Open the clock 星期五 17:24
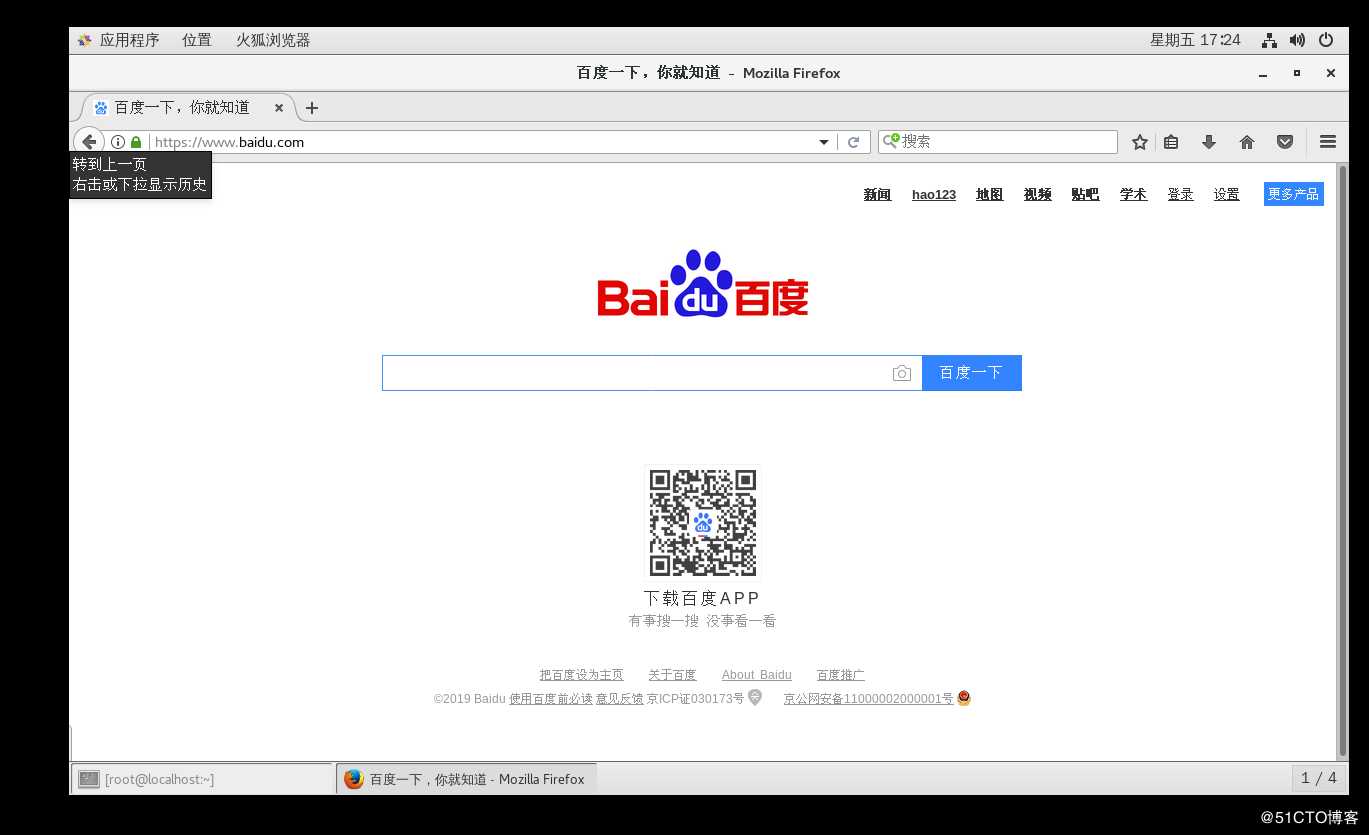 click(1195, 40)
